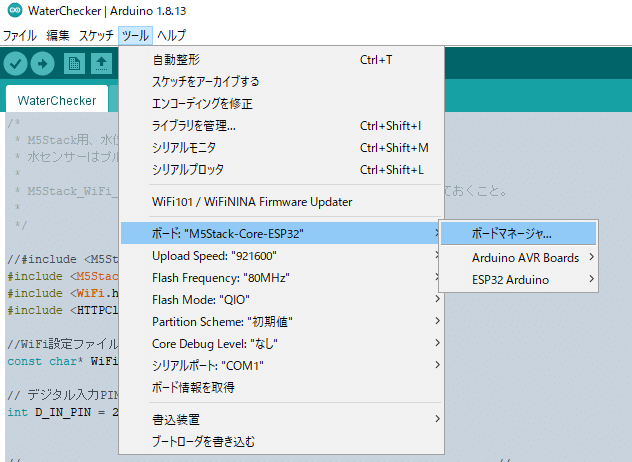Click the Arduino logo in title bar
This screenshot has height=462, width=632.
[x=15, y=10]
